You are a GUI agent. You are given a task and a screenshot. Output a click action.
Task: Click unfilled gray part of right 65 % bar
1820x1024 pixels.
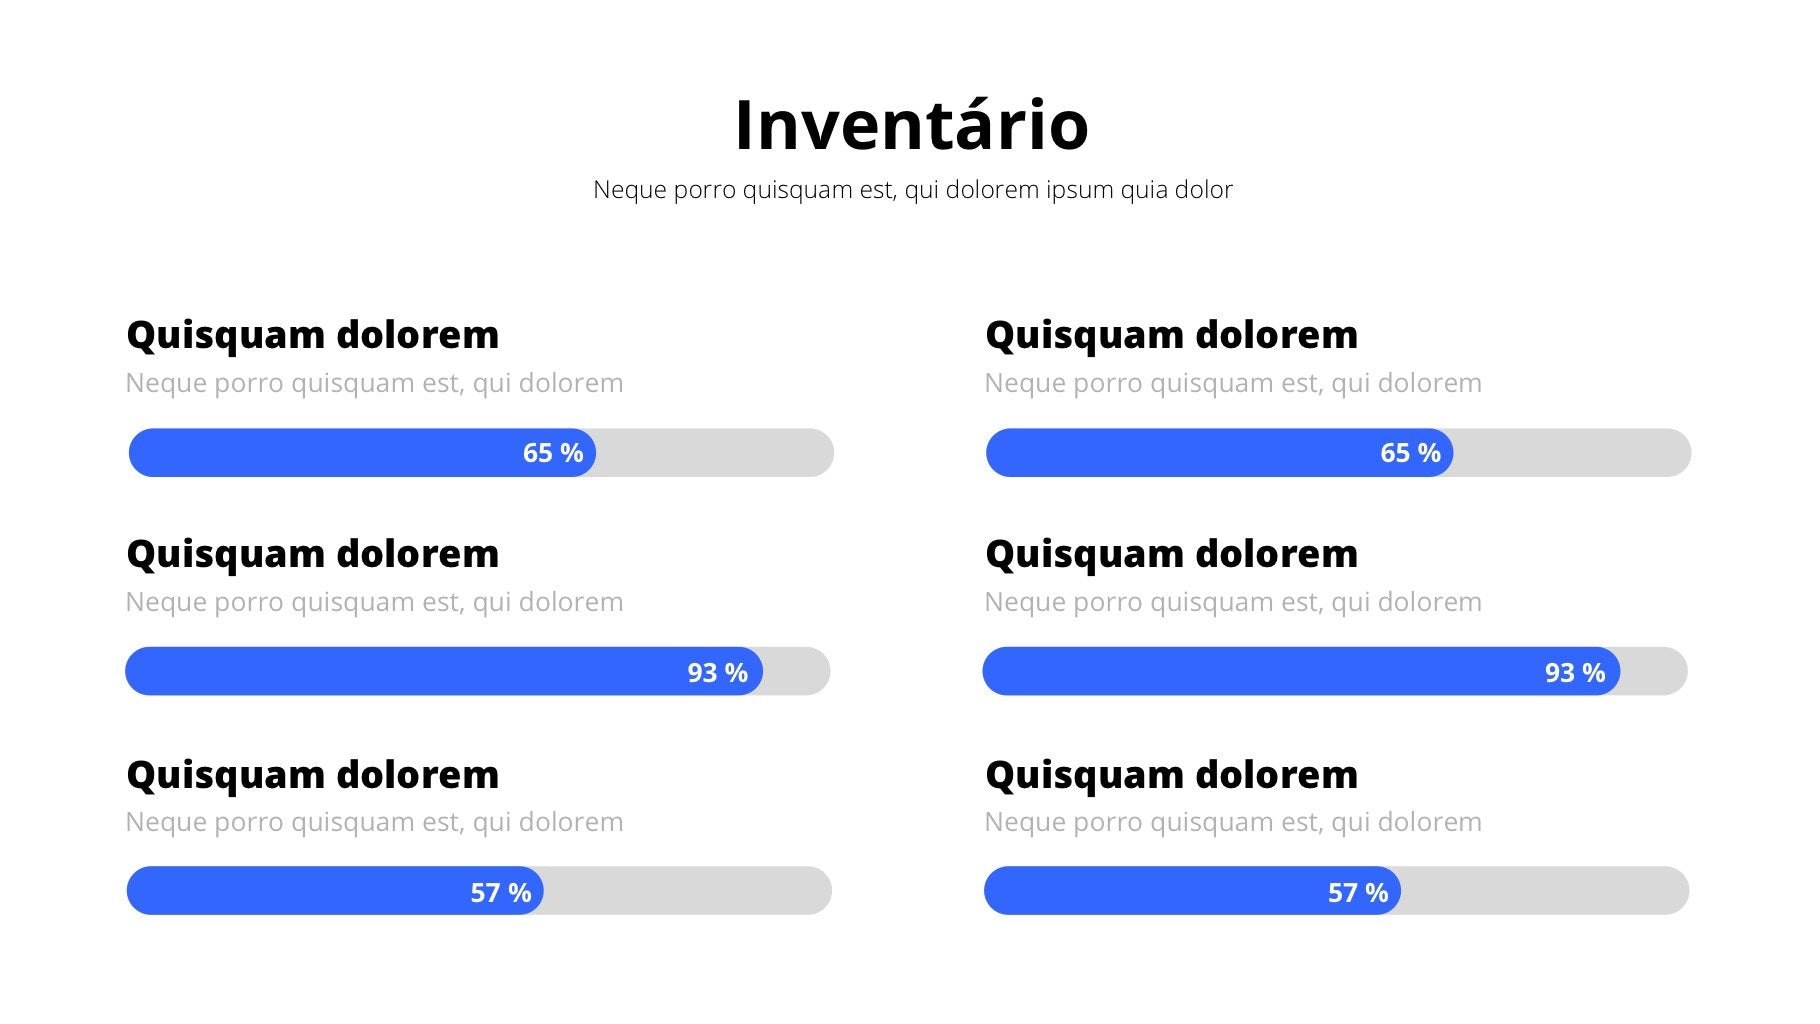[1570, 453]
